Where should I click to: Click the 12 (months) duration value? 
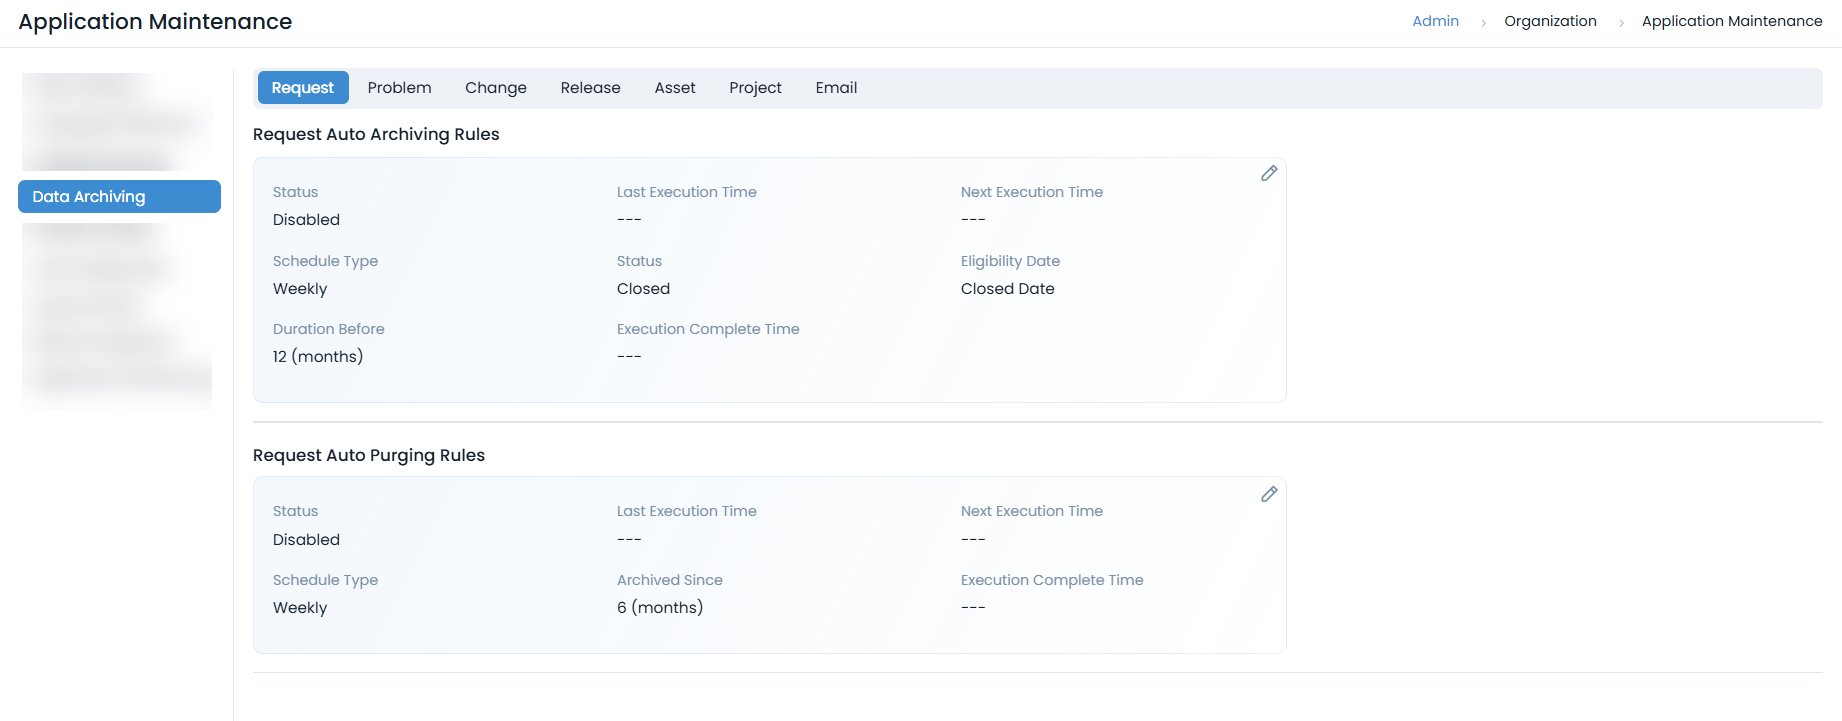pos(318,357)
